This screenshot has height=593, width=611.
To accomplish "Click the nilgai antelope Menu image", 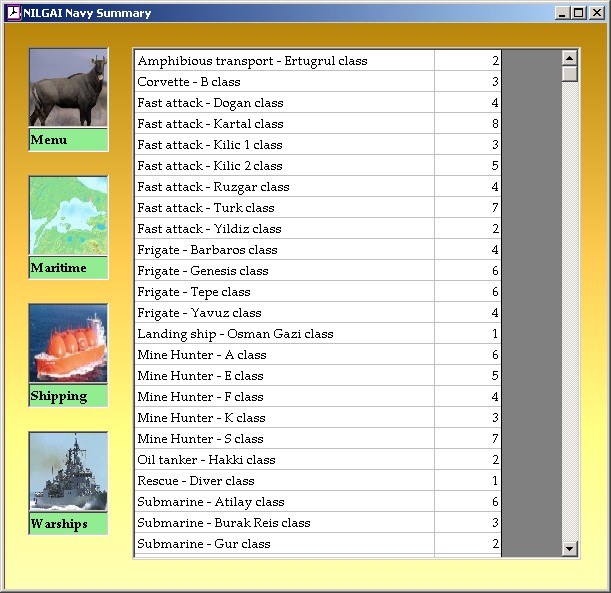I will click(68, 88).
